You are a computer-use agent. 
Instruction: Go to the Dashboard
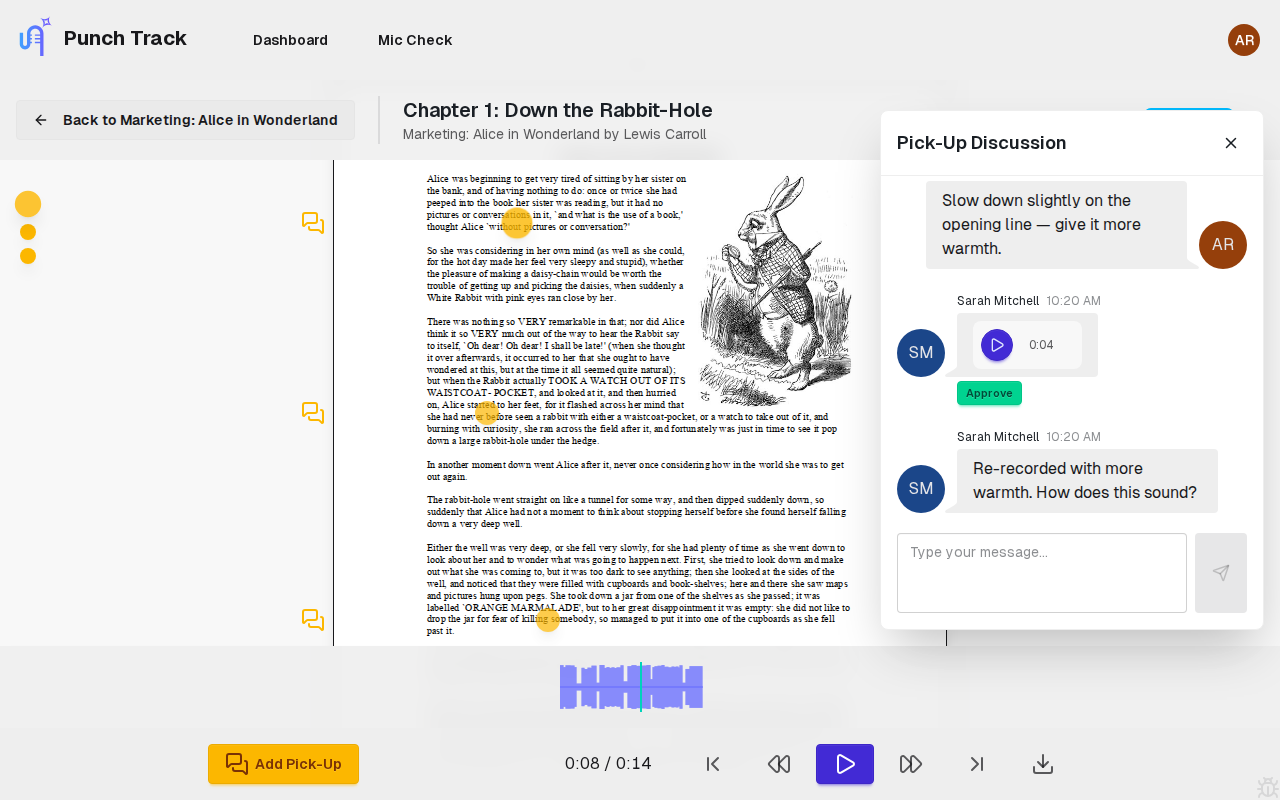(290, 40)
